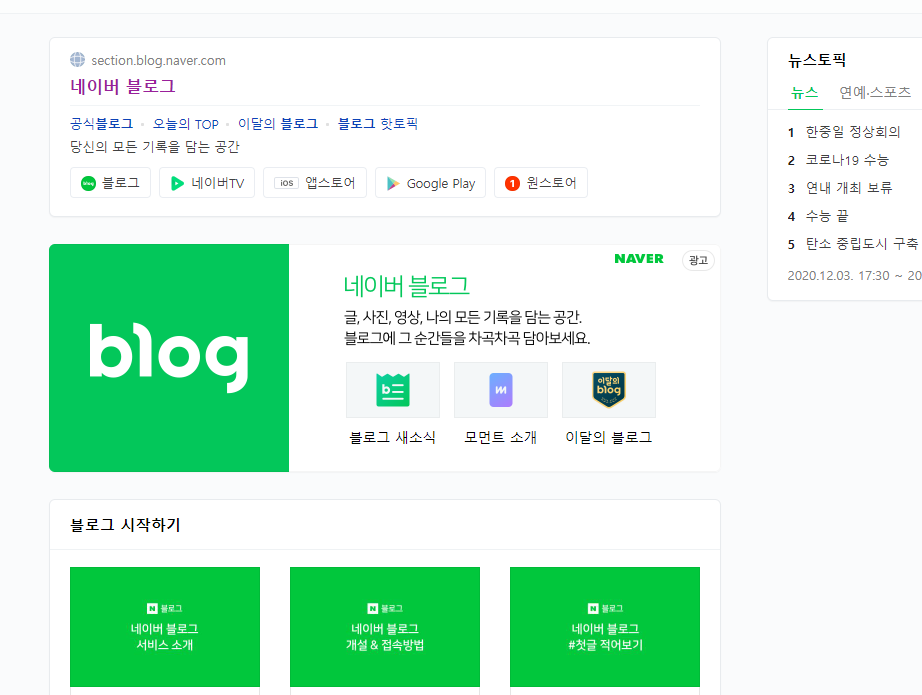The width and height of the screenshot is (922, 695).
Task: Open the green 네이버 블로그 ad headline
Action: [407, 286]
